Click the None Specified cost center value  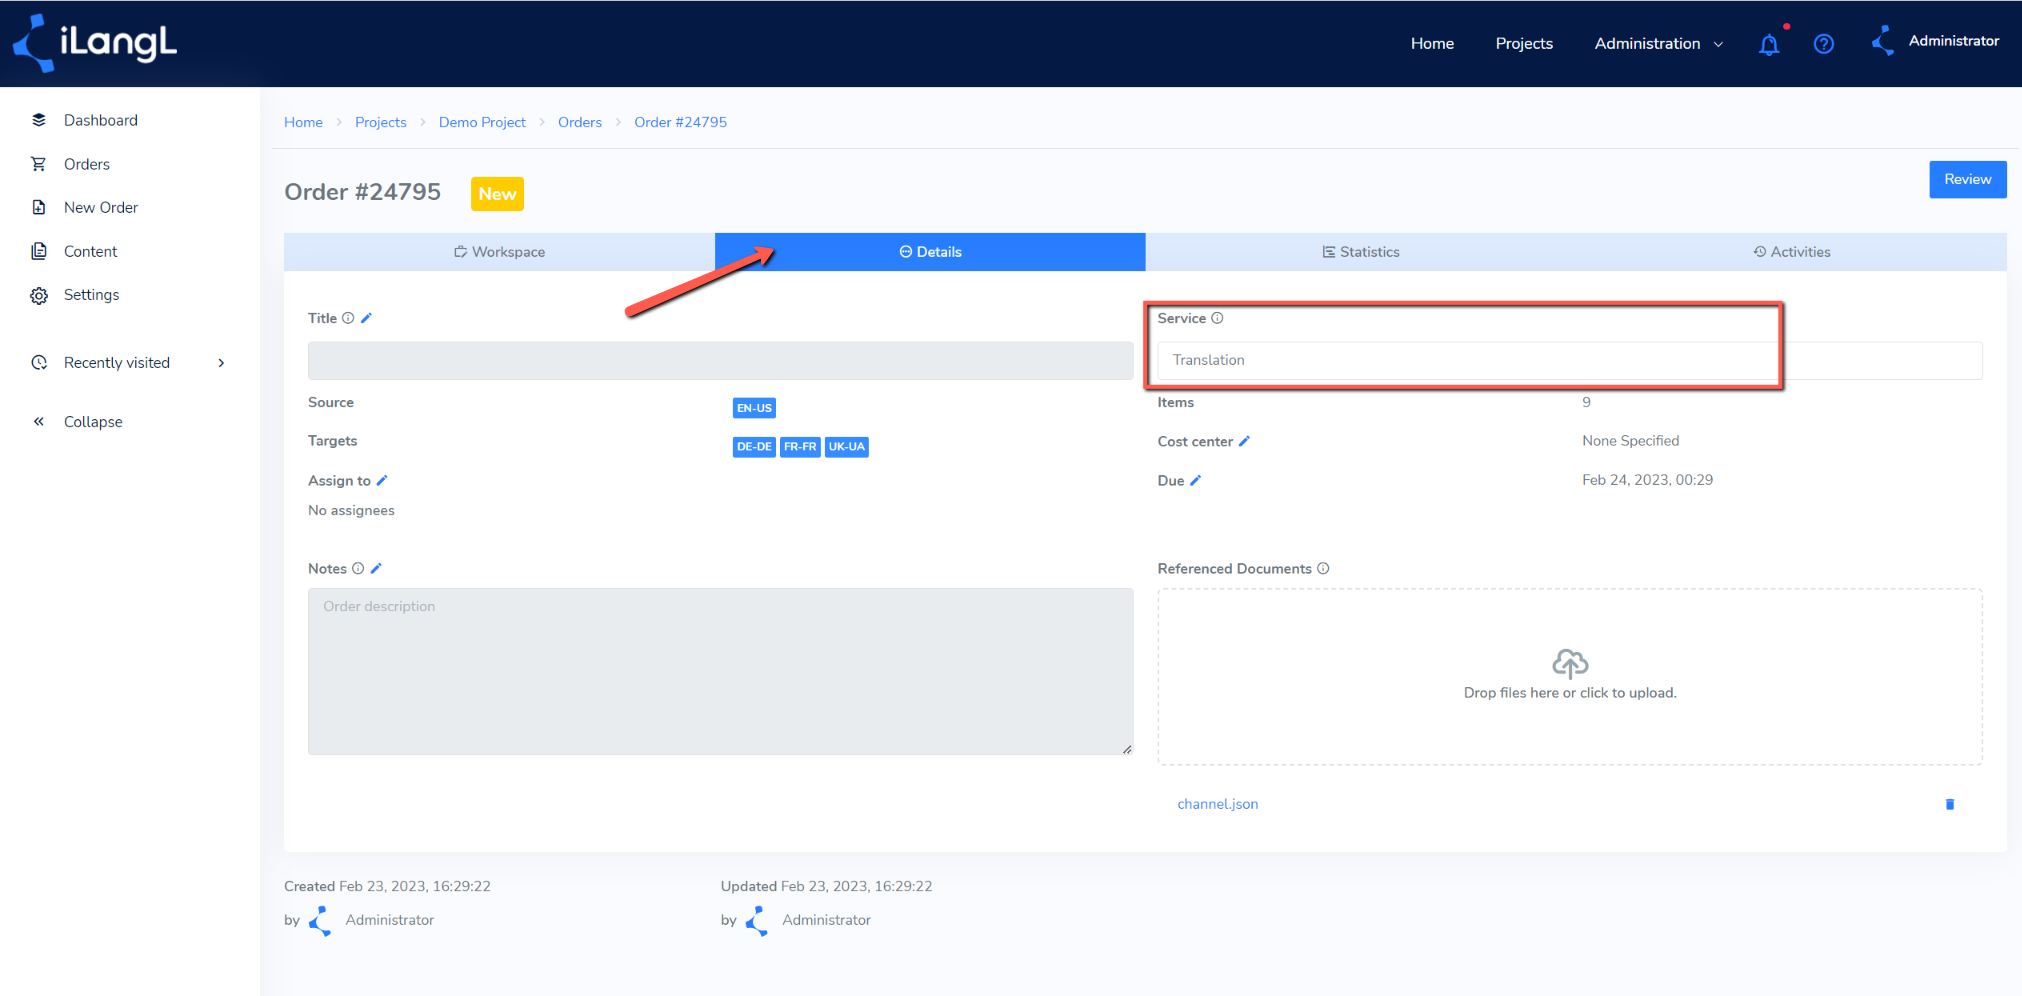pyautogui.click(x=1630, y=441)
